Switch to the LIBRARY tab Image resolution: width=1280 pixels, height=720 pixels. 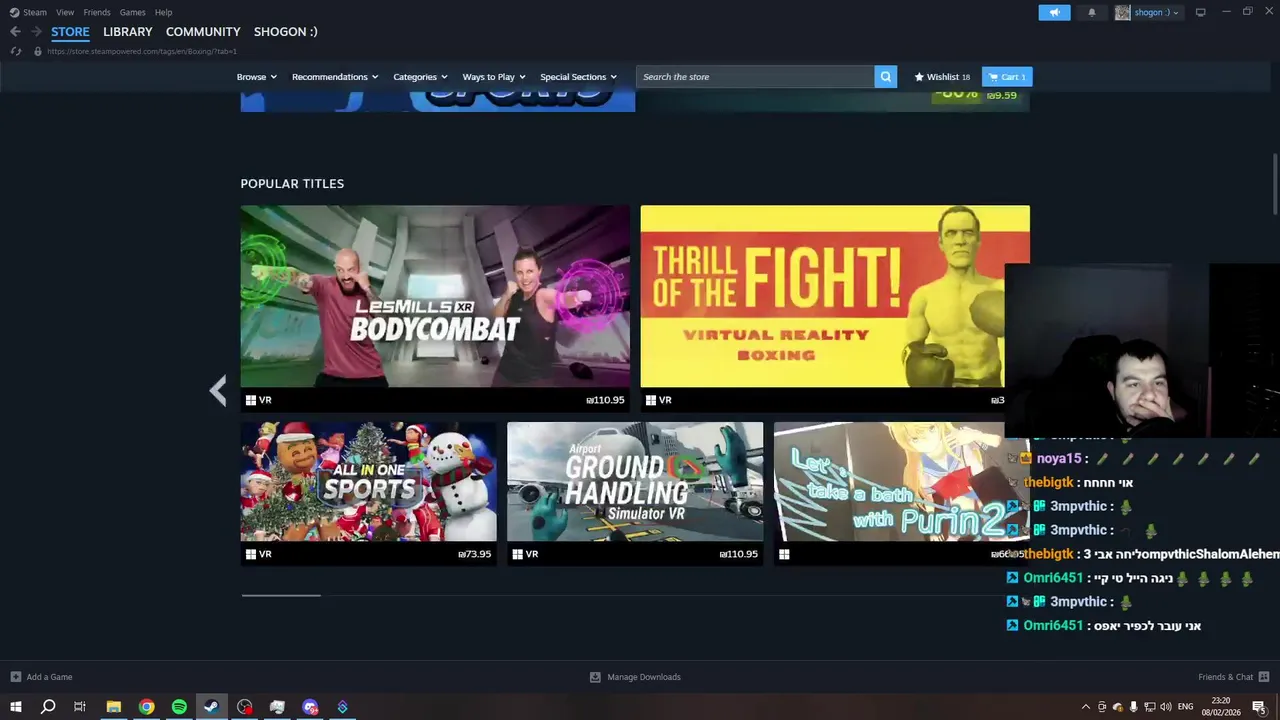[128, 32]
